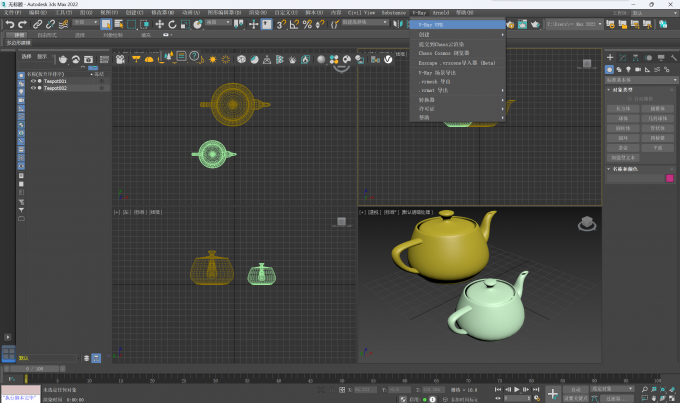Screen dimensions: 680x403
Task: Click the object name input field
Action: pyautogui.click(x=635, y=178)
